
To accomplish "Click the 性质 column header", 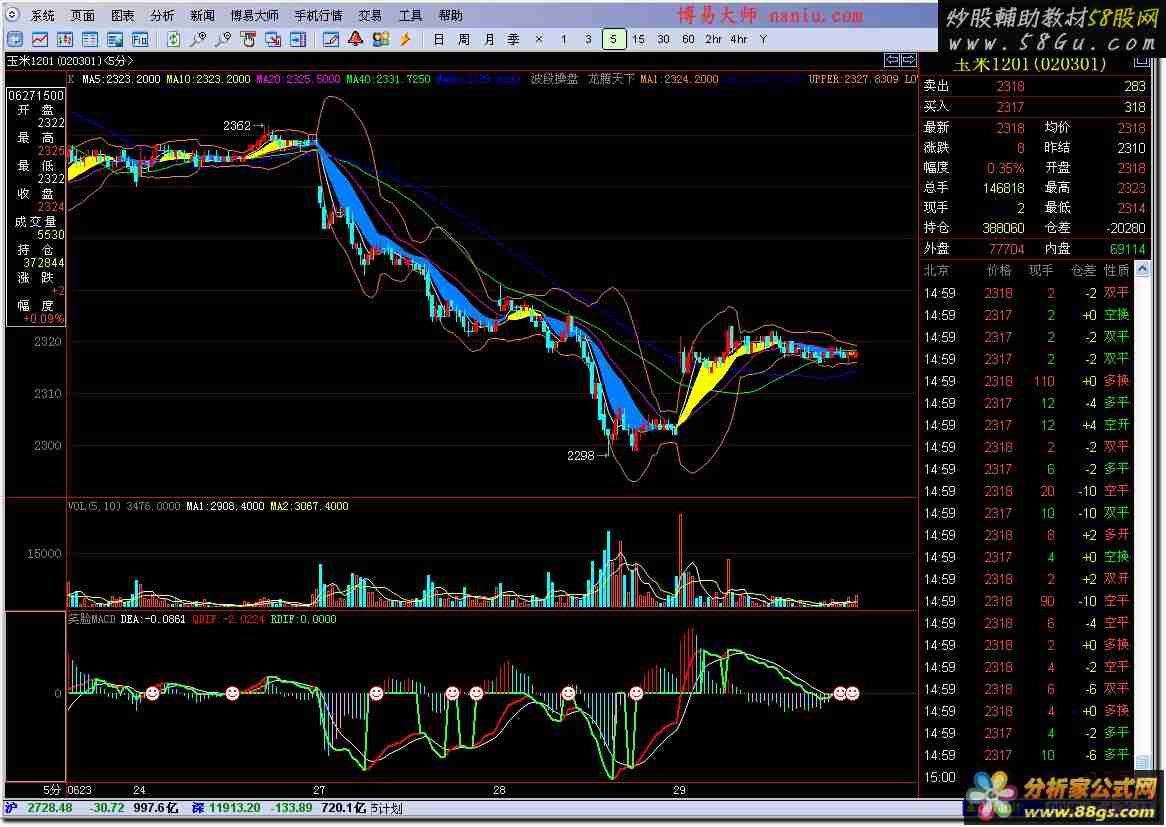I will point(1117,270).
